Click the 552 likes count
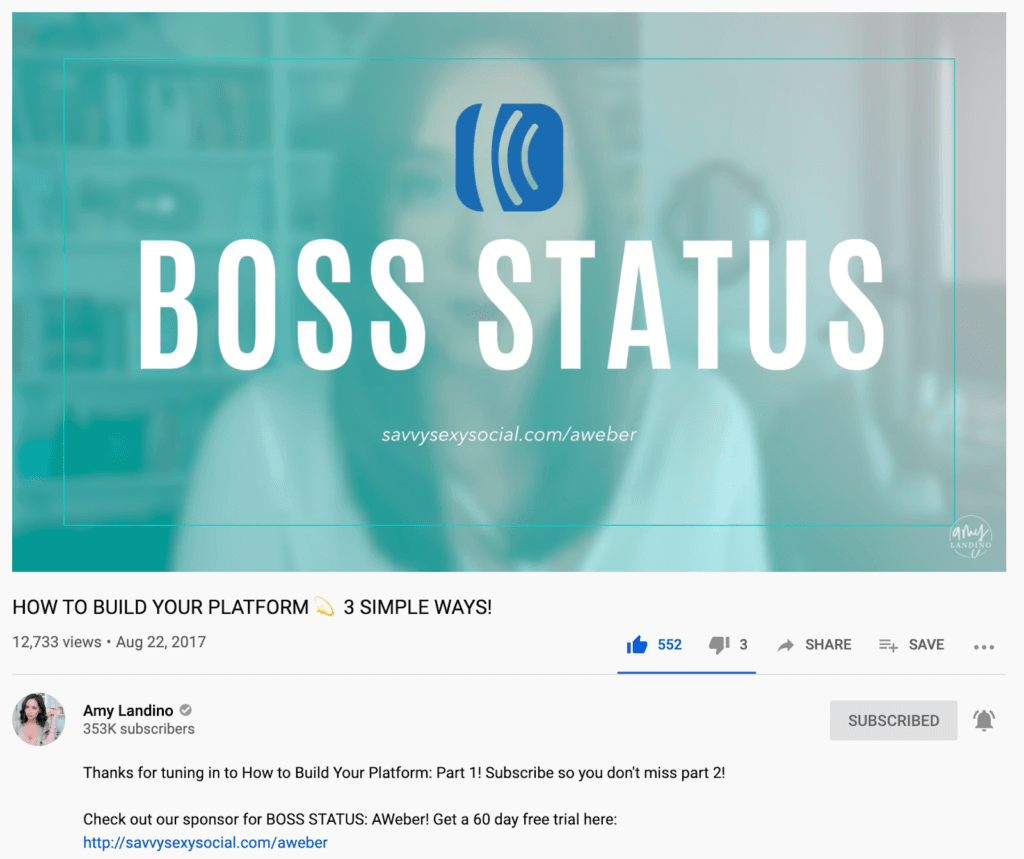The height and width of the screenshot is (859, 1024). point(669,645)
